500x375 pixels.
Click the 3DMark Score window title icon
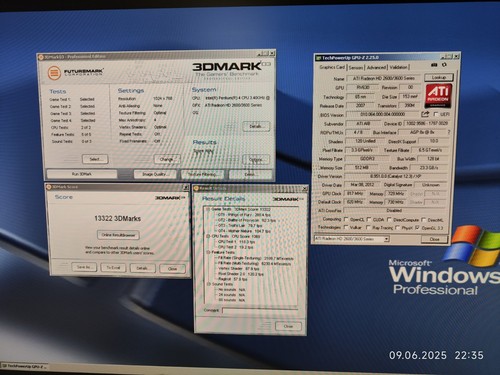pos(49,187)
